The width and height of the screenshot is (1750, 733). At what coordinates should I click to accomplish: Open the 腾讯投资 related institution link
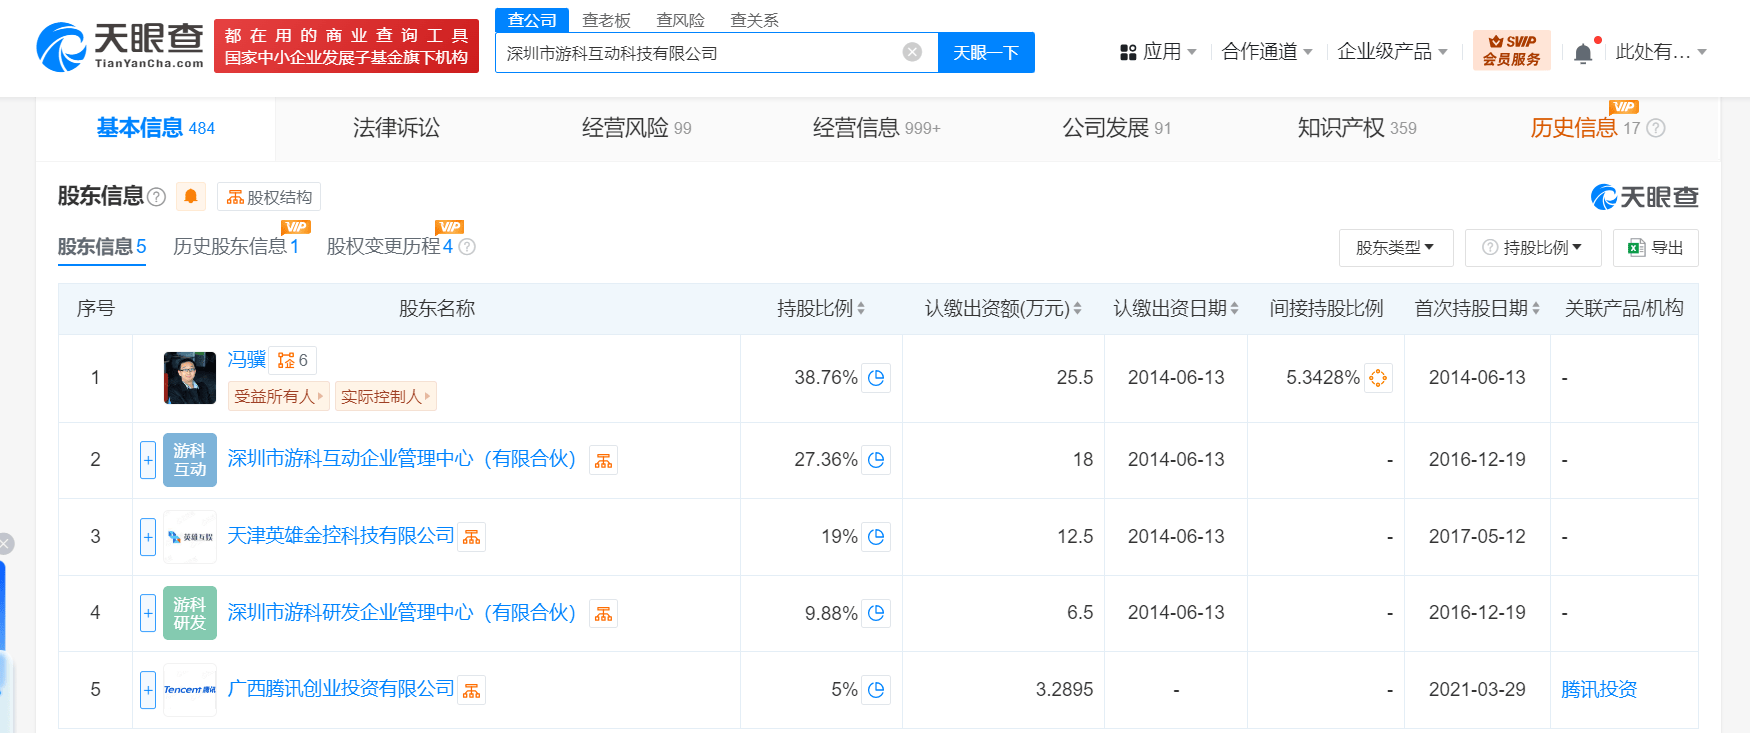point(1599,689)
